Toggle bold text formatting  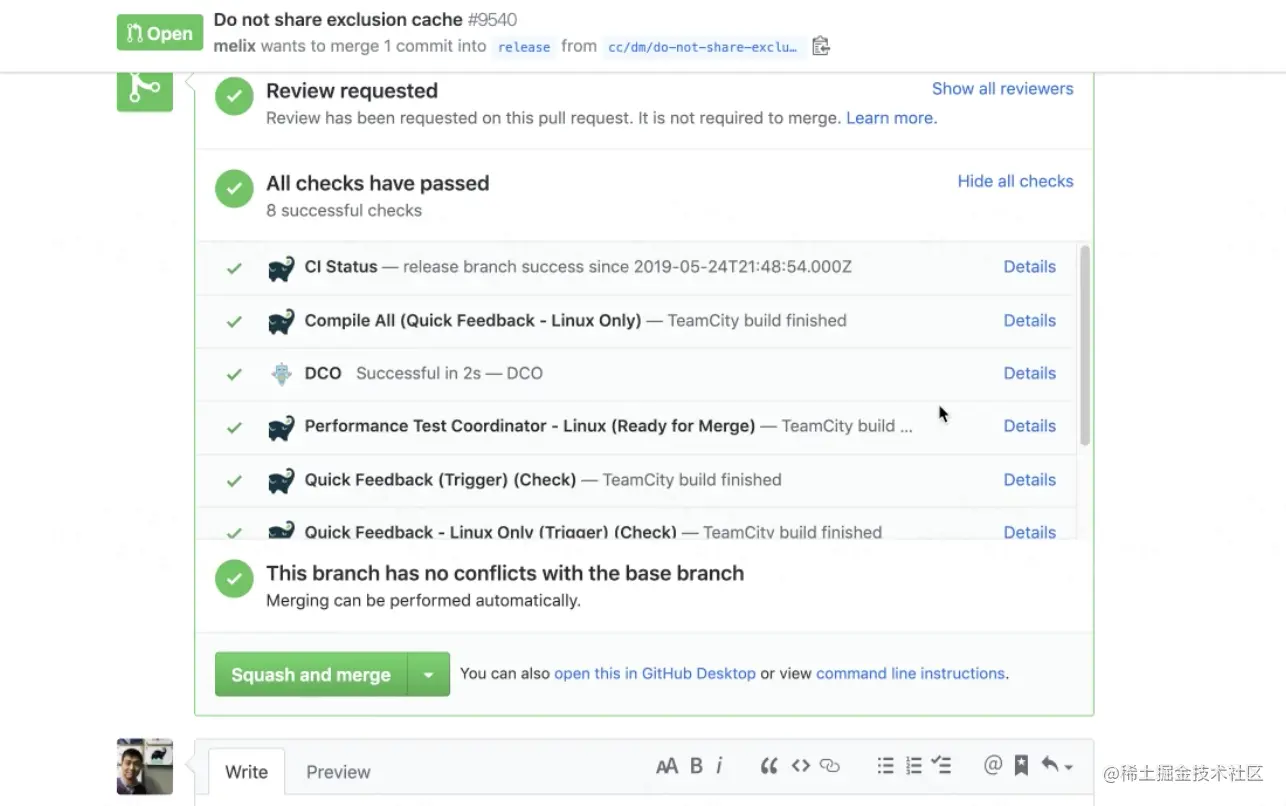click(x=696, y=766)
